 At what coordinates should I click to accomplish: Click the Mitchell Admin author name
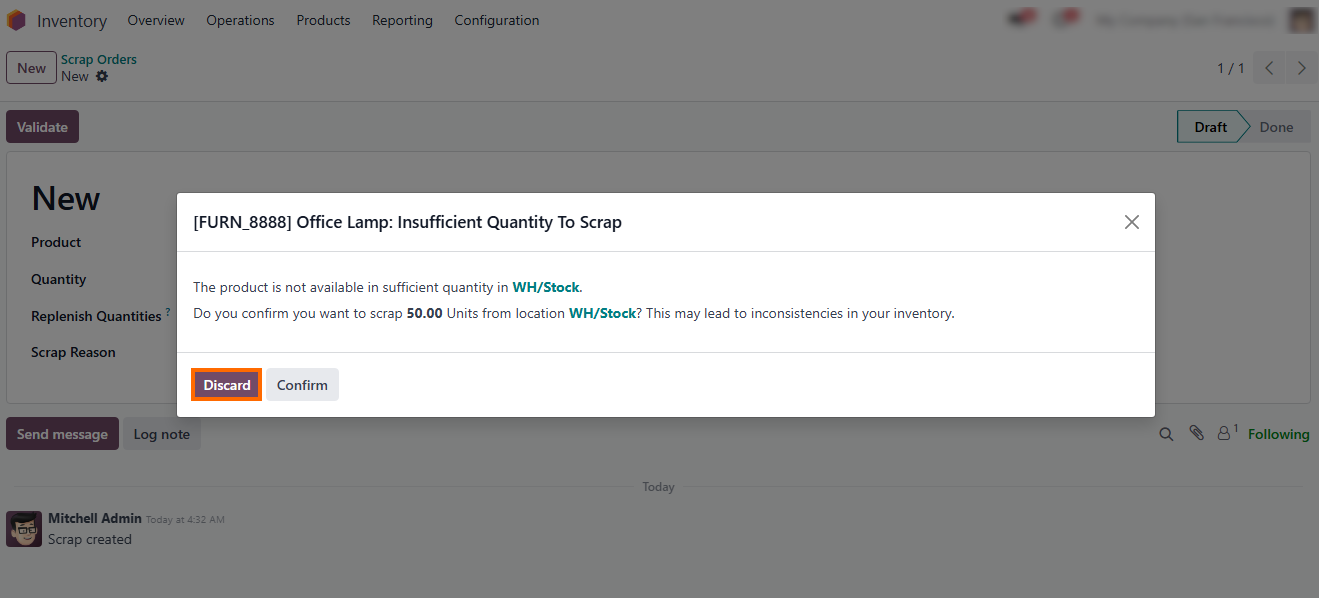point(95,518)
